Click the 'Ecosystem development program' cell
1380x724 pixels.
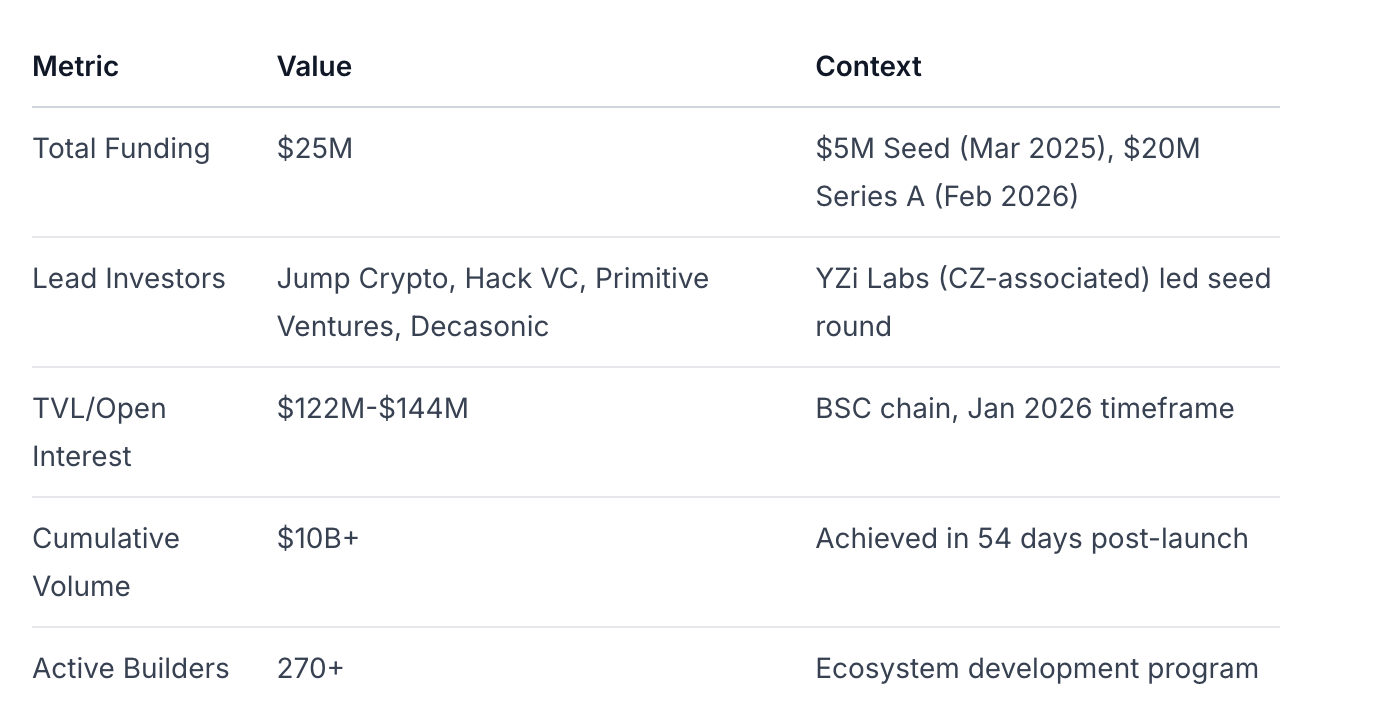click(1036, 669)
